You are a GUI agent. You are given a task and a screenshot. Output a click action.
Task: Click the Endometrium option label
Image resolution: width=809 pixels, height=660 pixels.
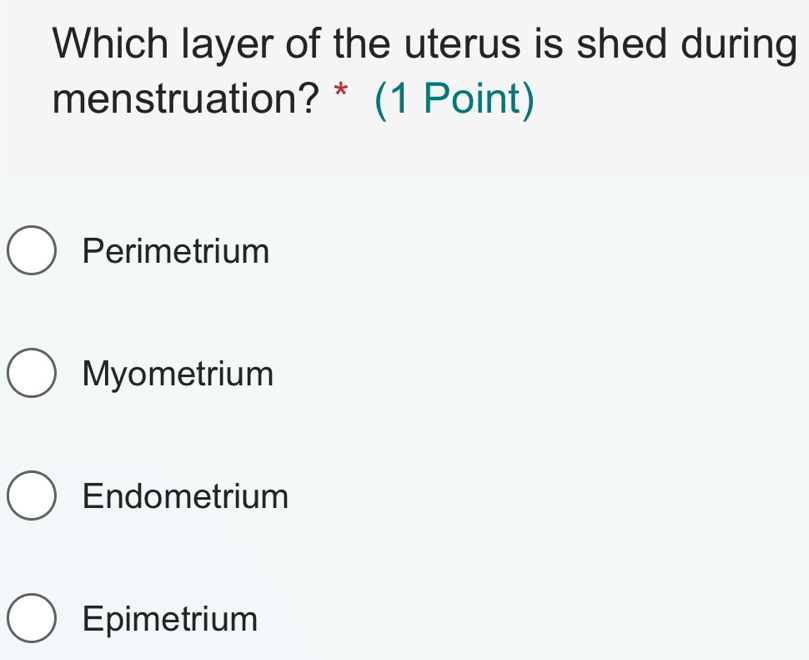pos(186,497)
